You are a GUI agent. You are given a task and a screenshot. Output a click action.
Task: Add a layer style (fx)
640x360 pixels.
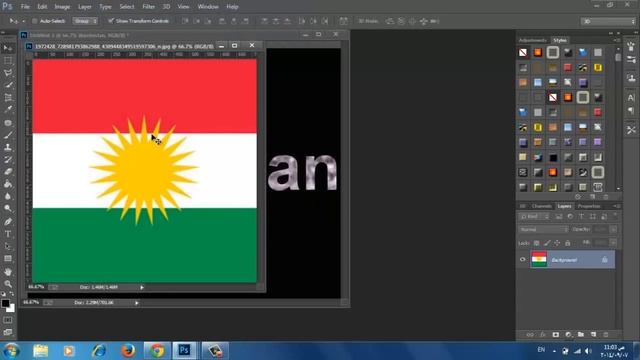click(x=543, y=335)
